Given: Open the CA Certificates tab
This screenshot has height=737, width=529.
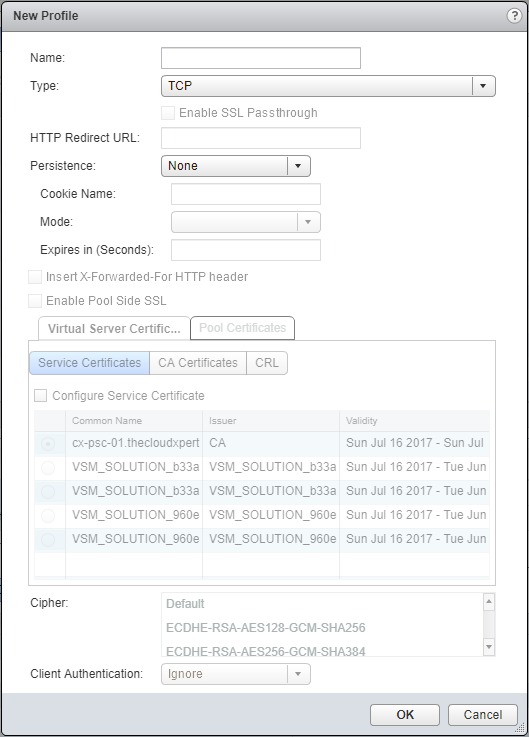Looking at the screenshot, I should pyautogui.click(x=198, y=363).
